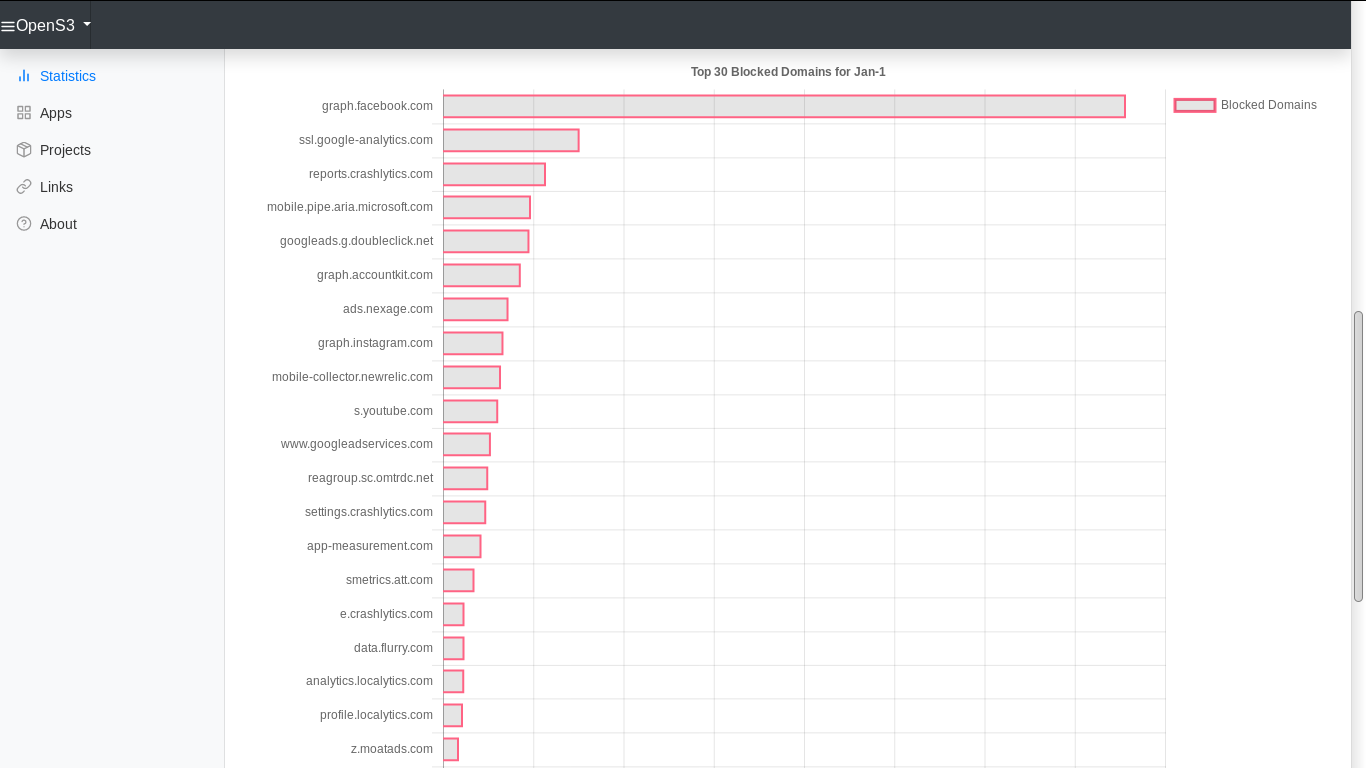This screenshot has width=1366, height=768.
Task: Open the Statistics page link
Action: coord(68,76)
